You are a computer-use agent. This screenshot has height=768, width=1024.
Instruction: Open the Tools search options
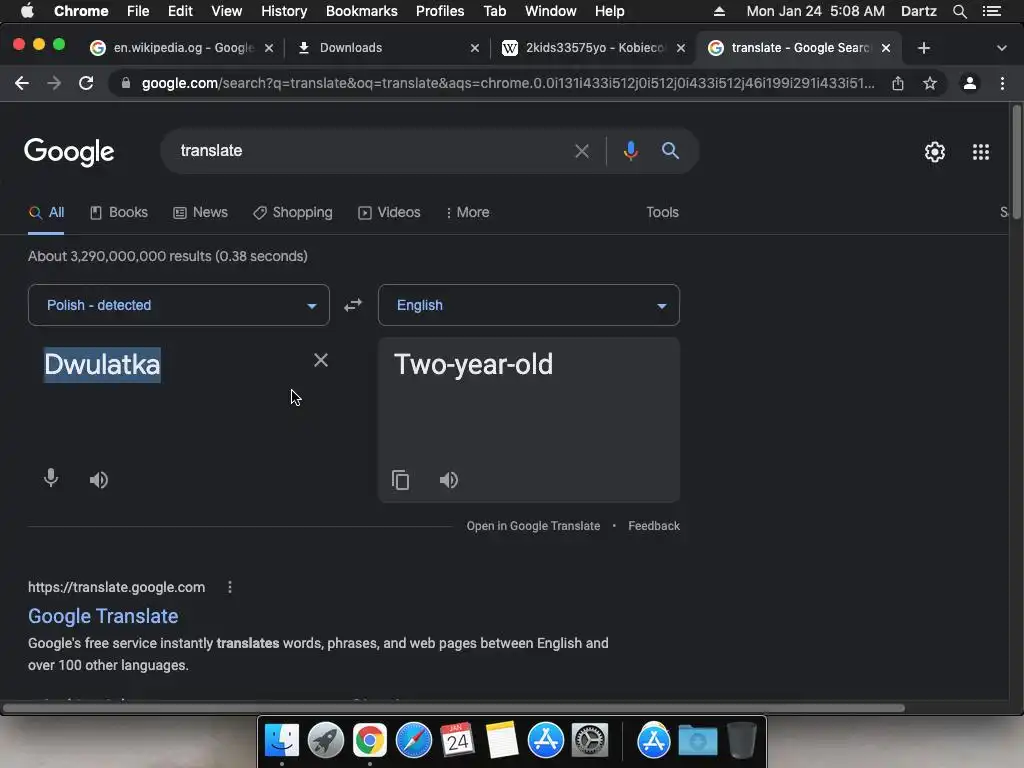click(662, 212)
